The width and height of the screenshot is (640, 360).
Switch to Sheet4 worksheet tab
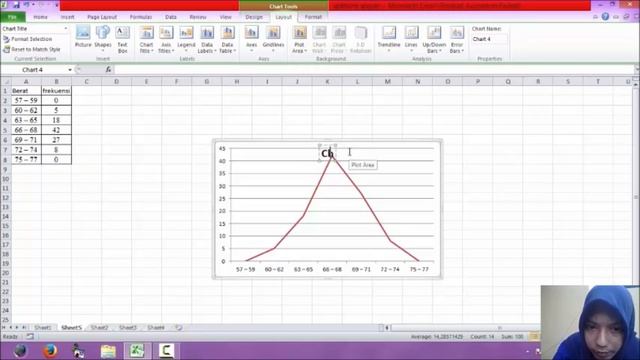[156, 327]
